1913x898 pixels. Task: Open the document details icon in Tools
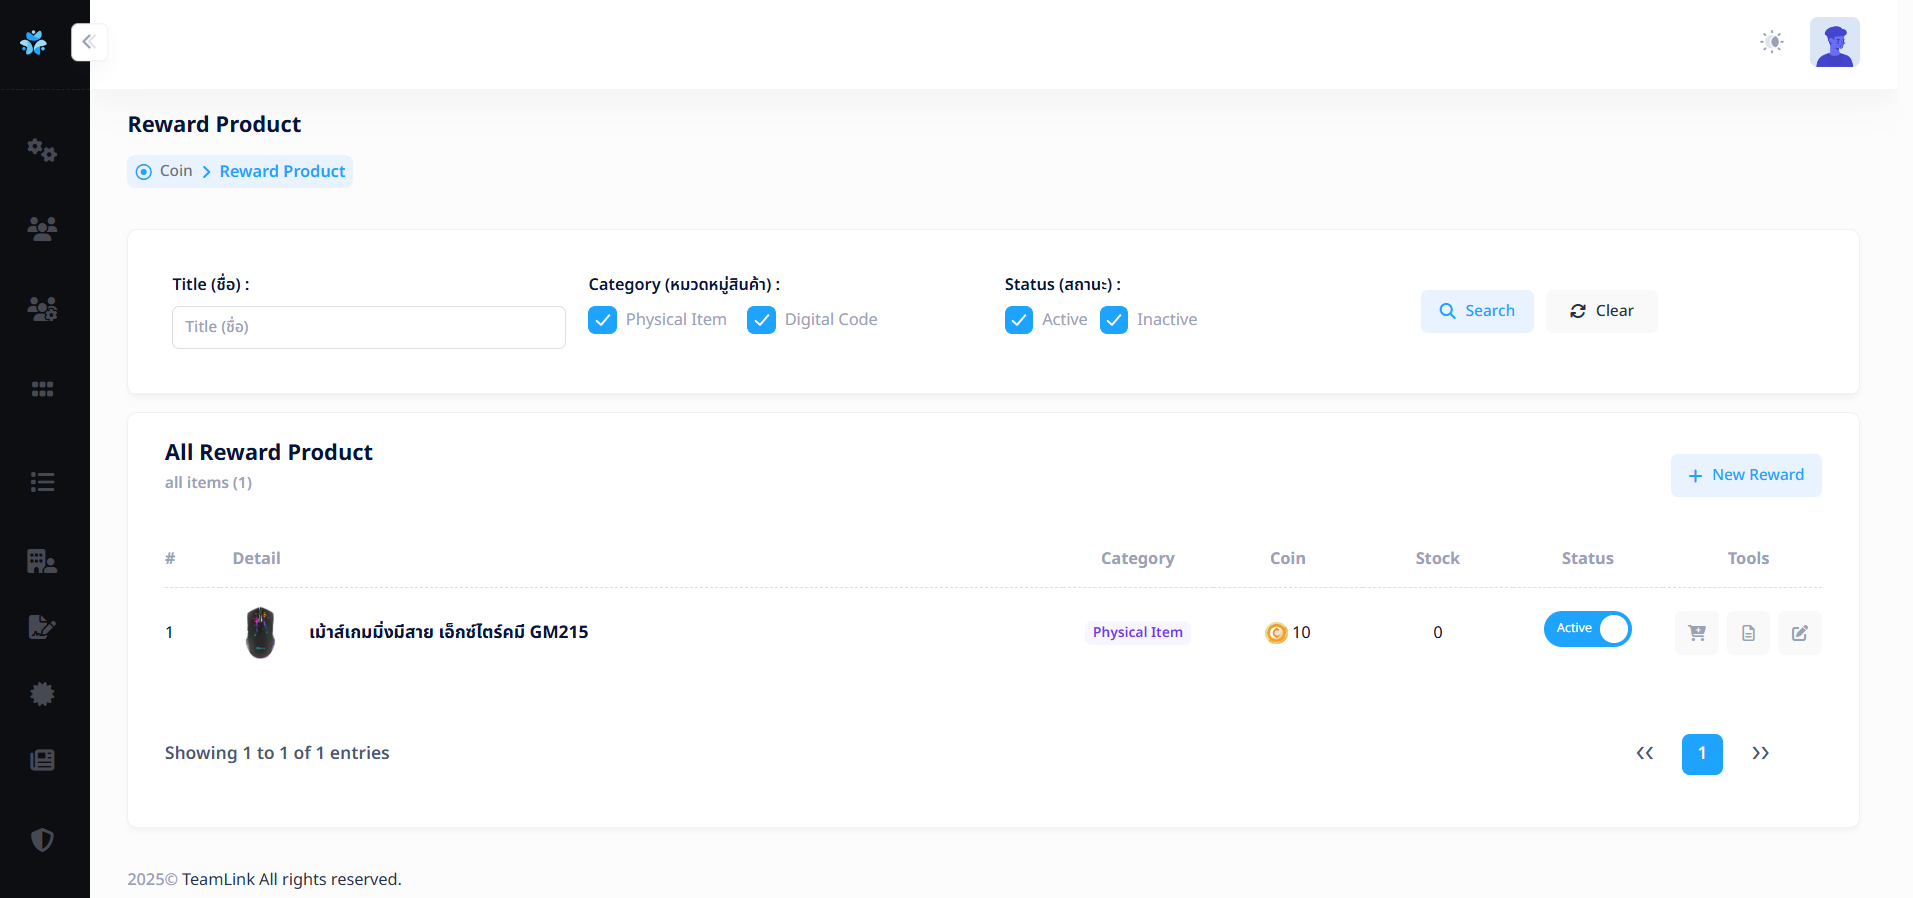coord(1748,633)
